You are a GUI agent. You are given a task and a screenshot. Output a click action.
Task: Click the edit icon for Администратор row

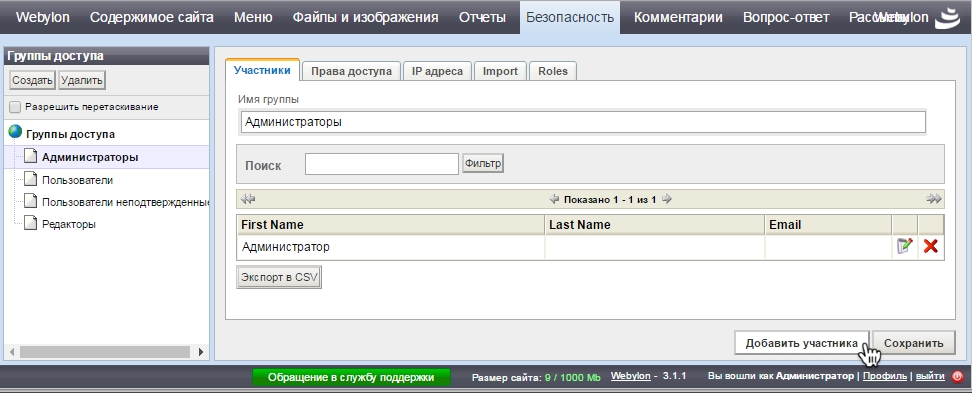pyautogui.click(x=904, y=246)
